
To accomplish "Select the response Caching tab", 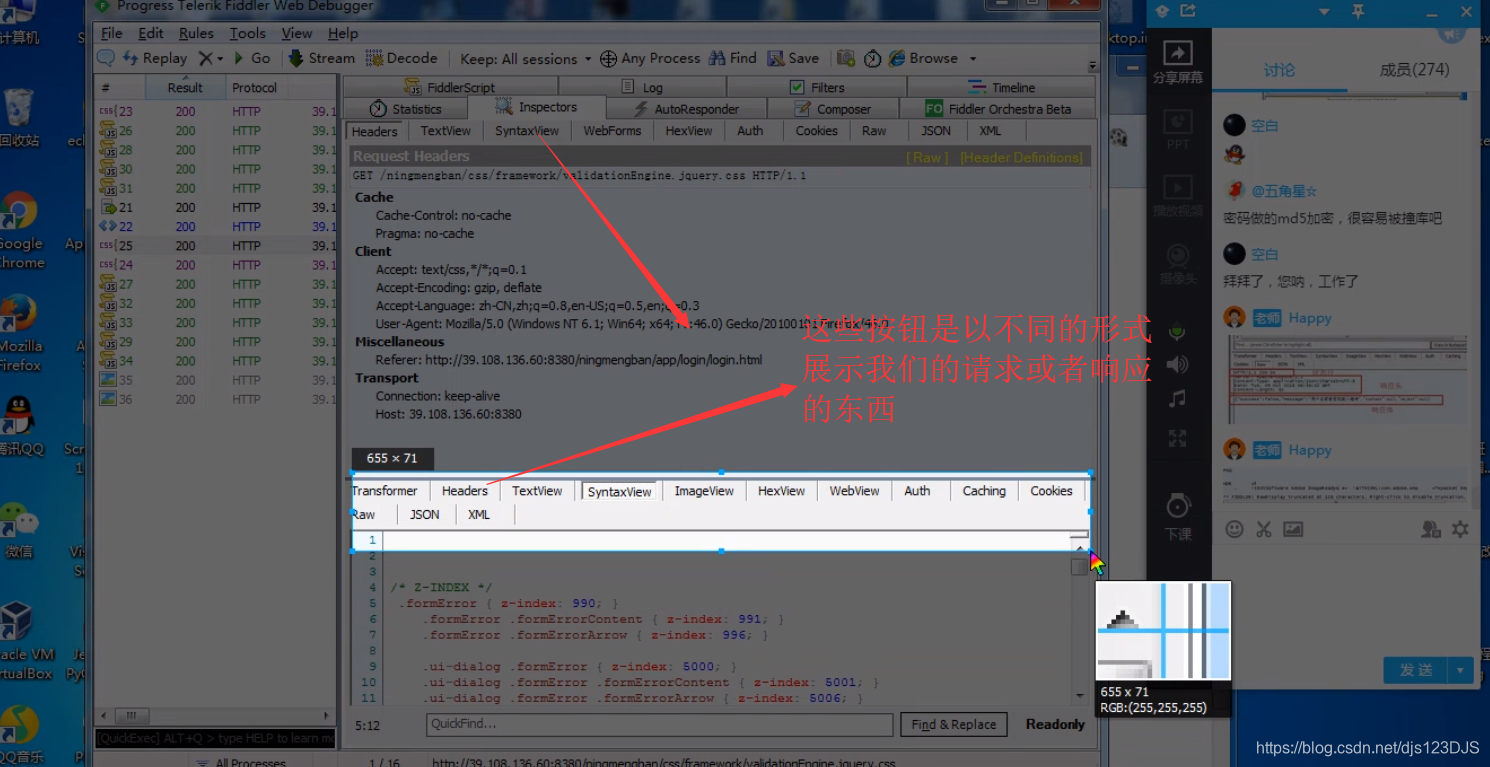I will 984,491.
